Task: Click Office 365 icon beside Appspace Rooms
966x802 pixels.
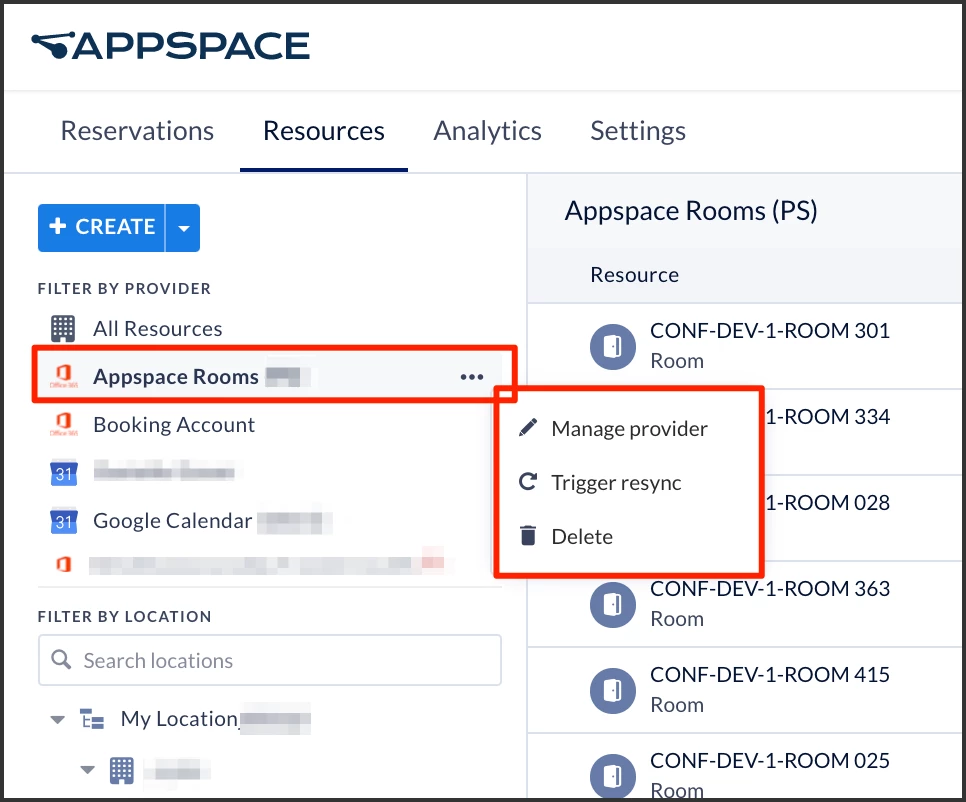Action: click(x=63, y=375)
